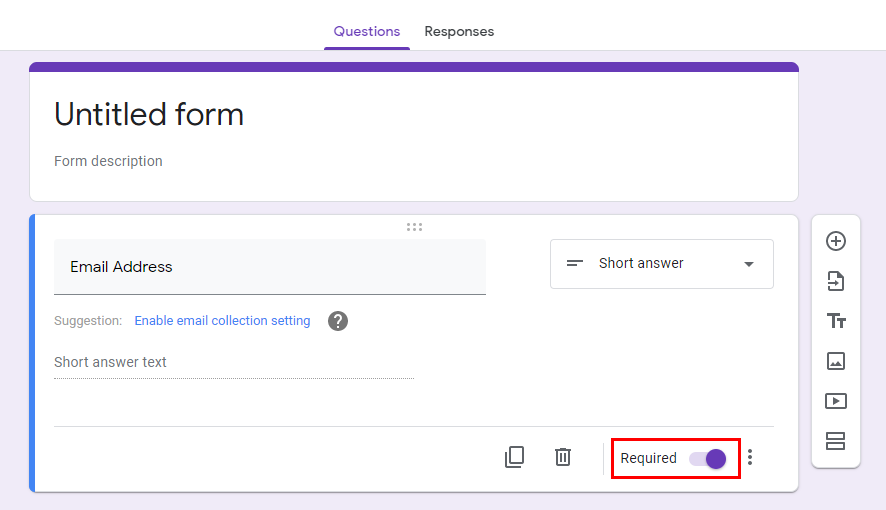Open the Short answer type dropdown
The height and width of the screenshot is (510, 886).
662,264
